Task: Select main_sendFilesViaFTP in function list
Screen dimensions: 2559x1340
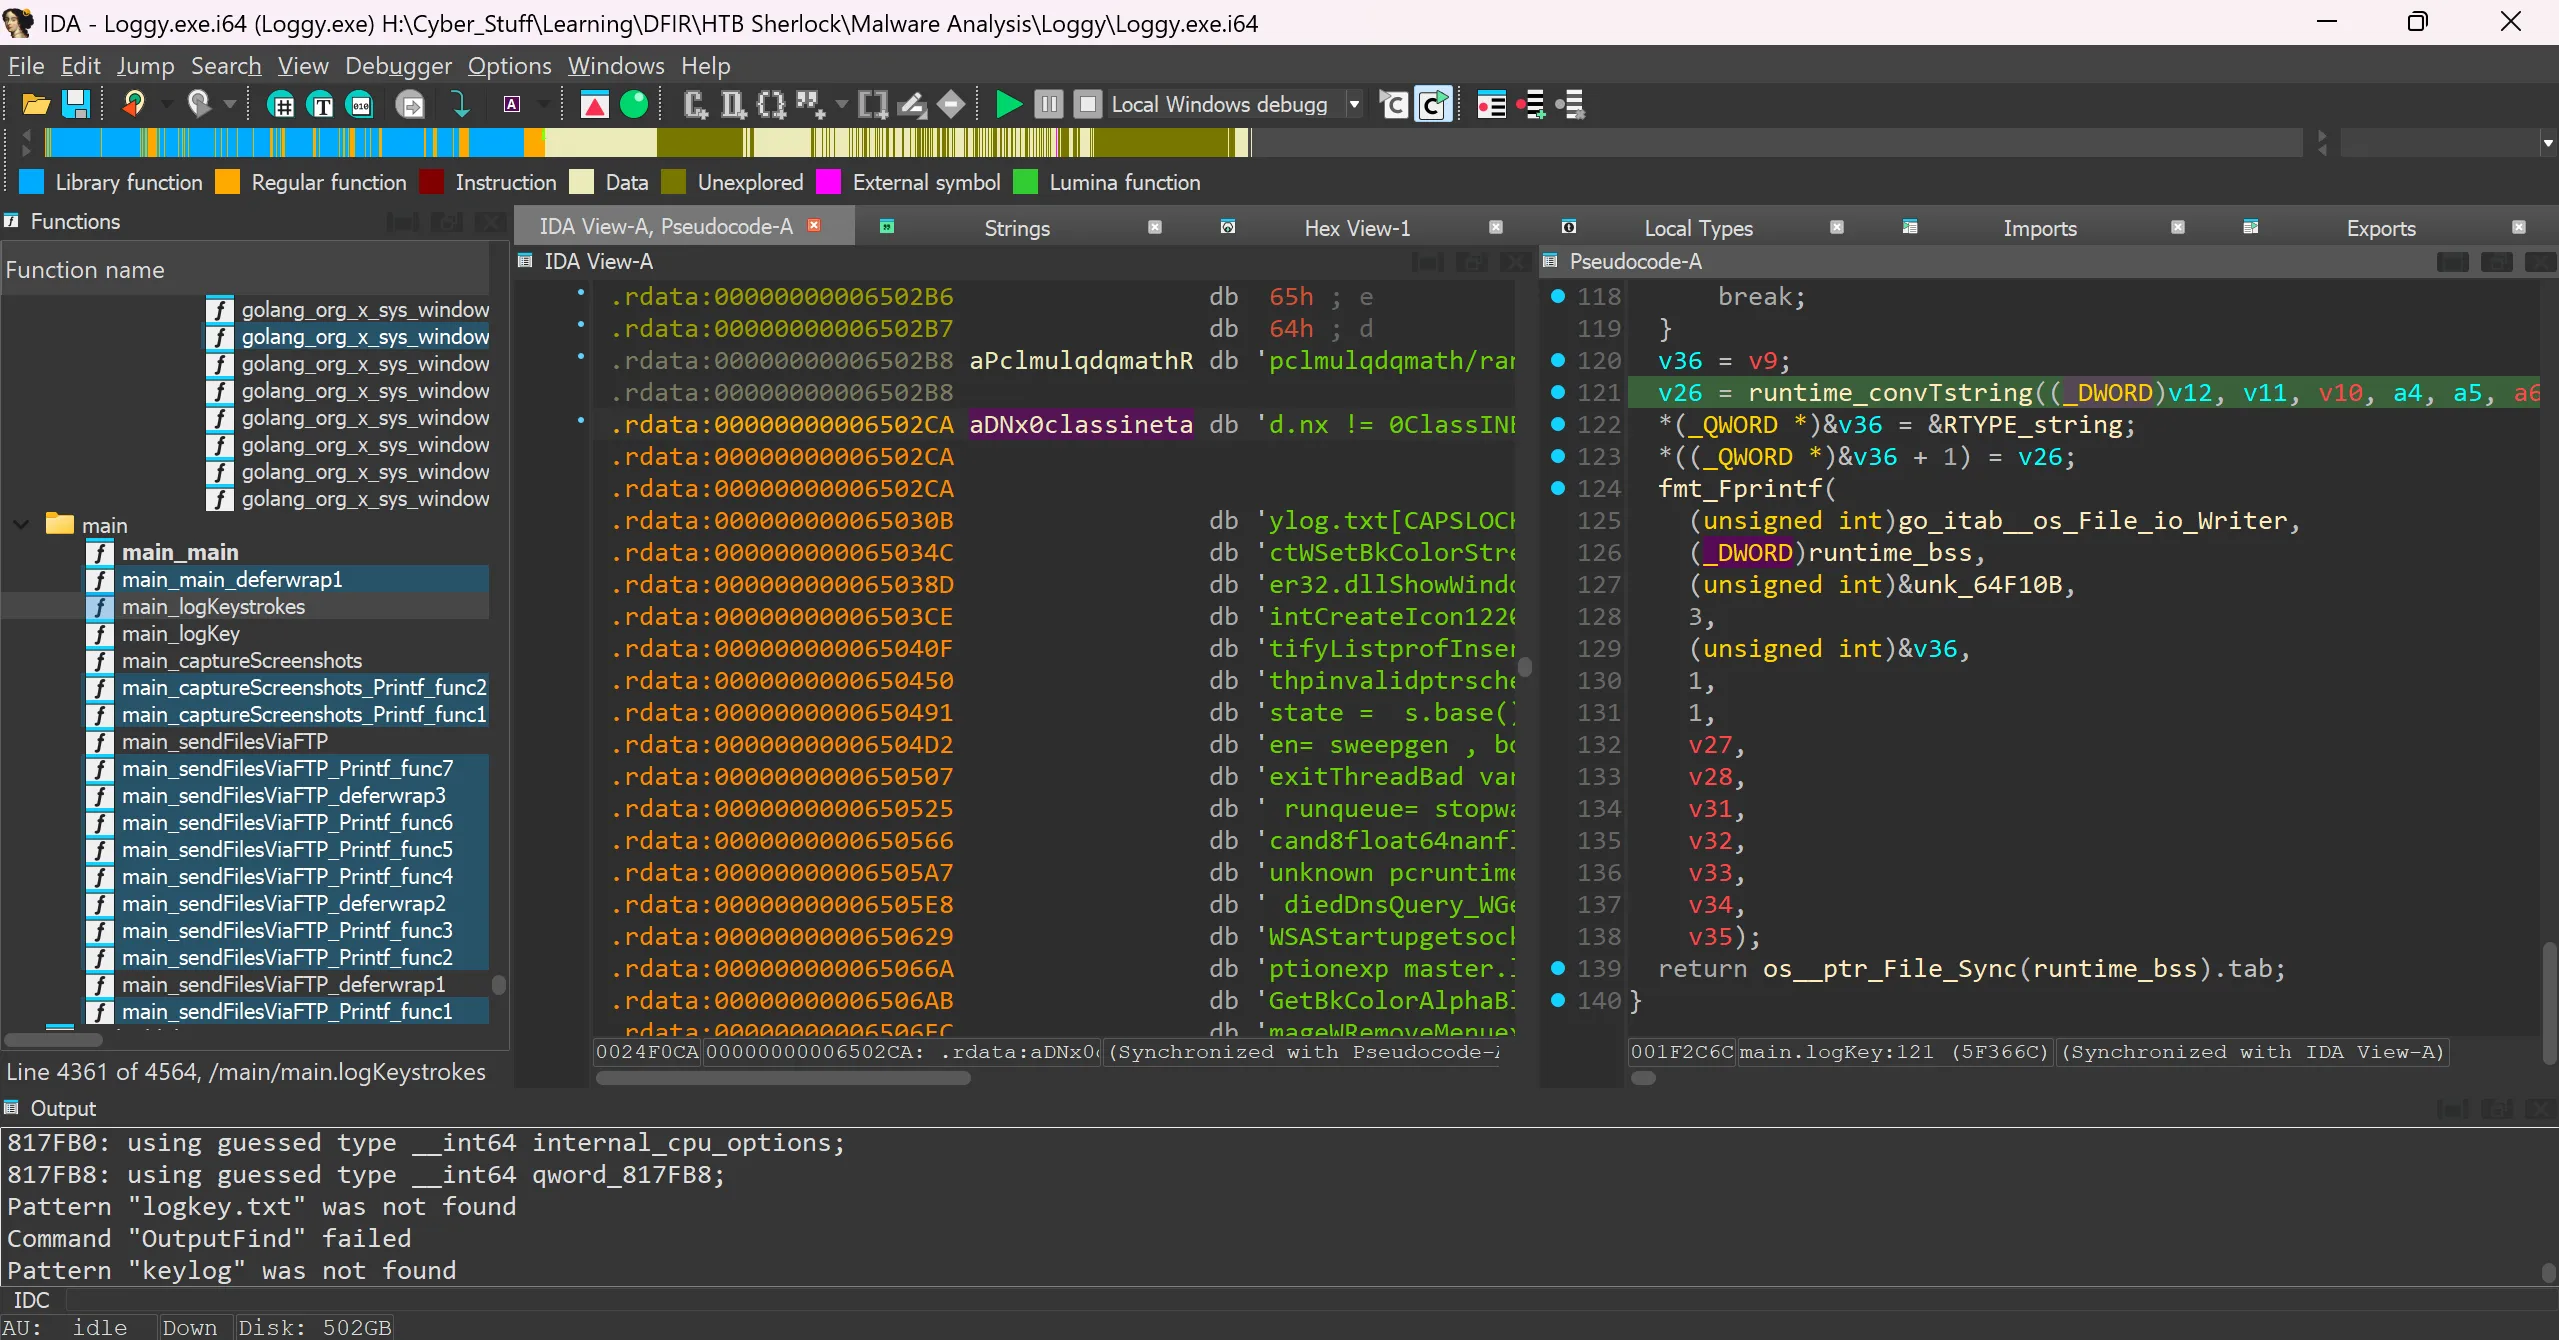Action: tap(224, 742)
